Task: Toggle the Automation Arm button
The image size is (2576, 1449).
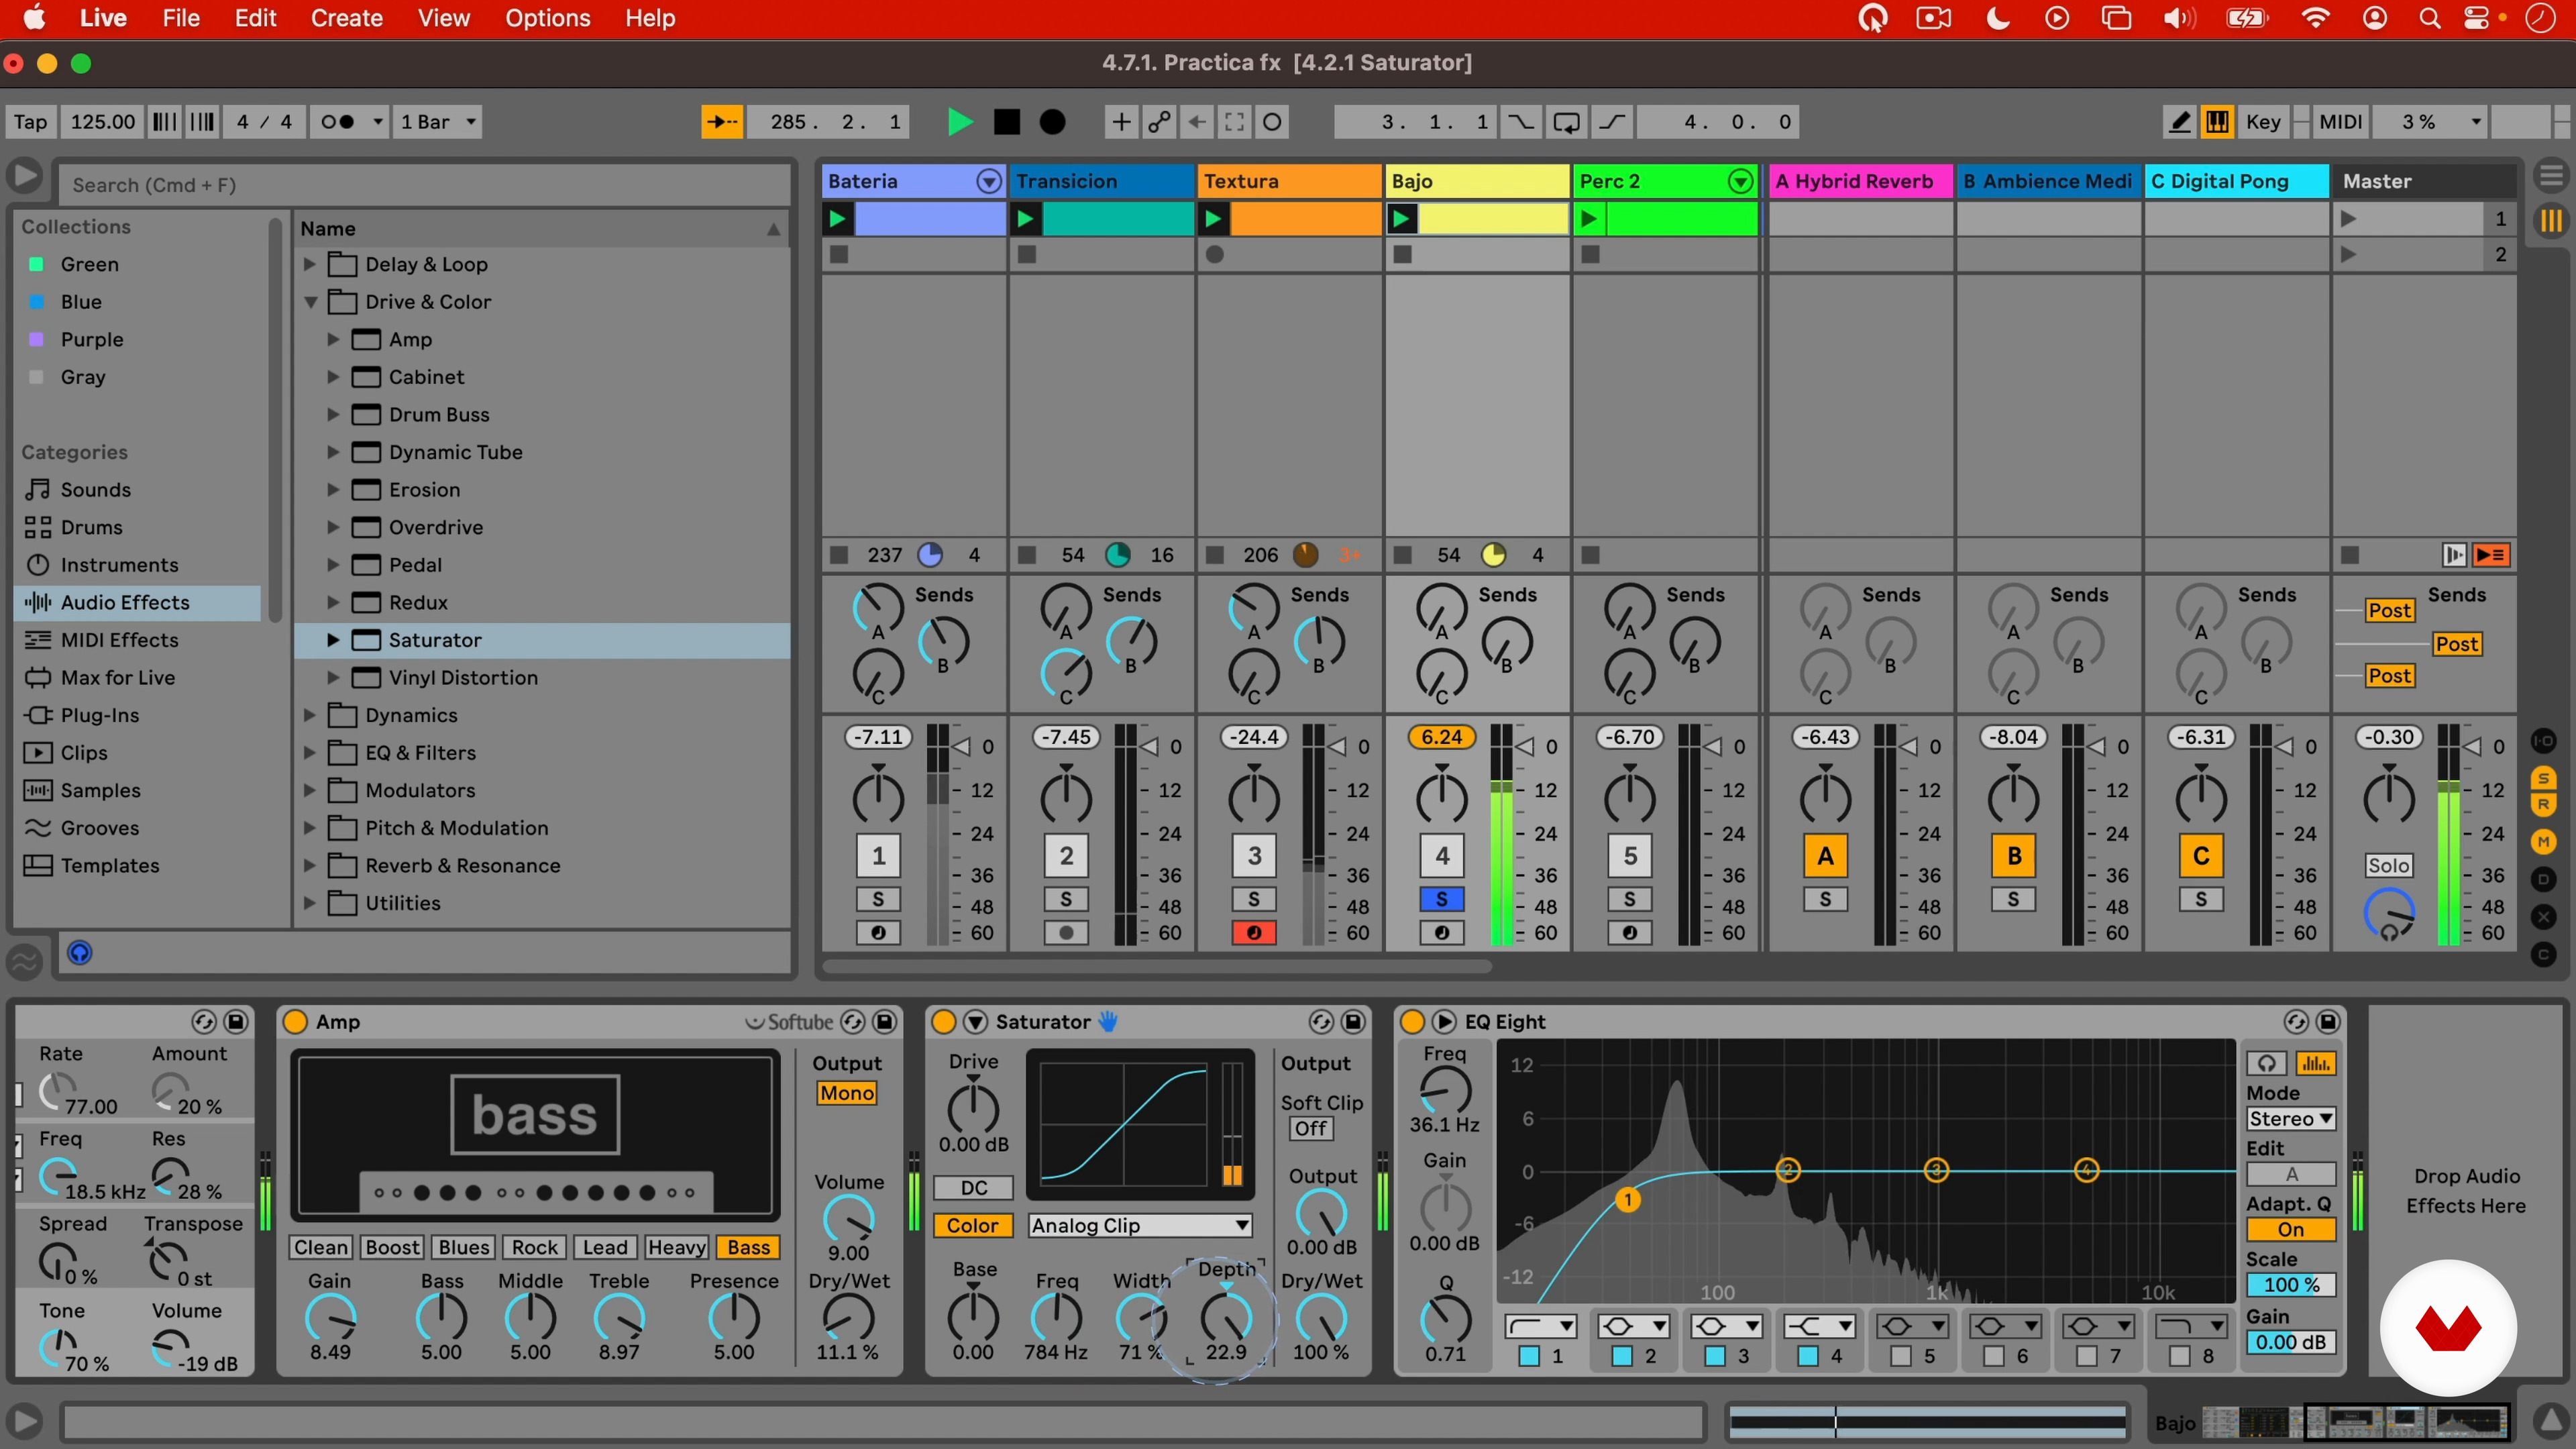Action: coord(1159,122)
